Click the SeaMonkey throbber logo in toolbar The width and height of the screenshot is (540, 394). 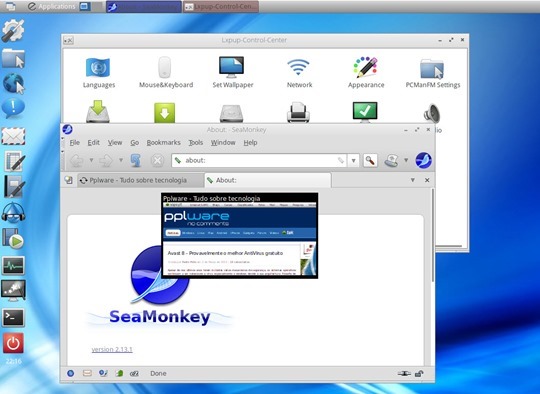(x=423, y=160)
